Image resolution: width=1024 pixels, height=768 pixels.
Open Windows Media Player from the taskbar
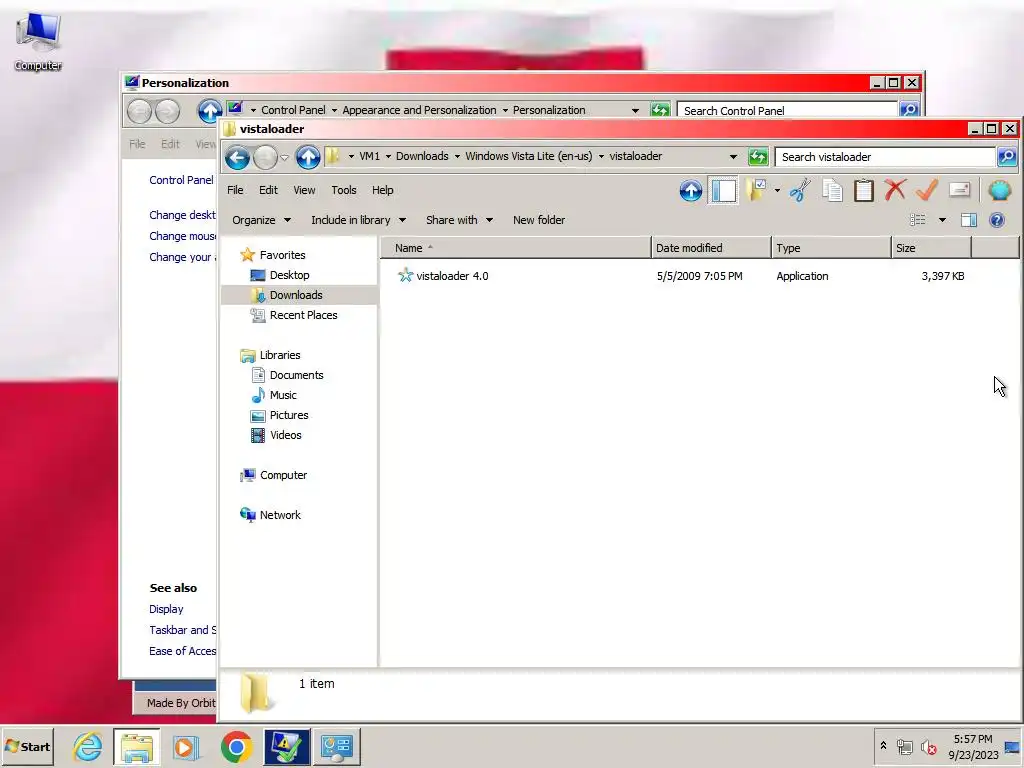click(185, 747)
